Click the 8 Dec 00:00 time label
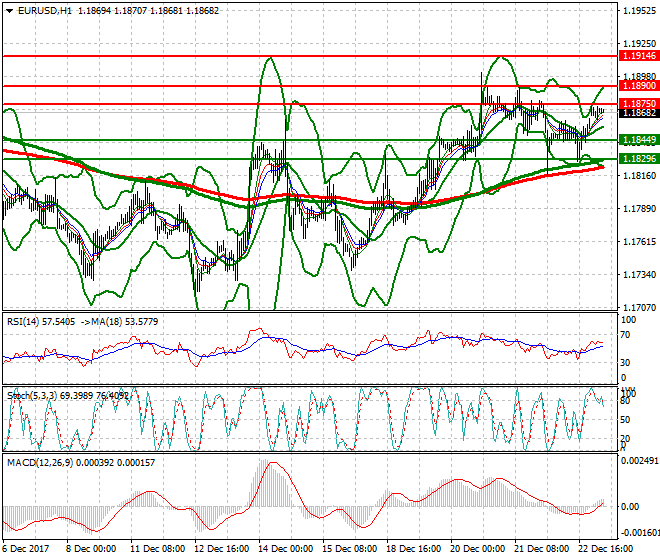 91,549
